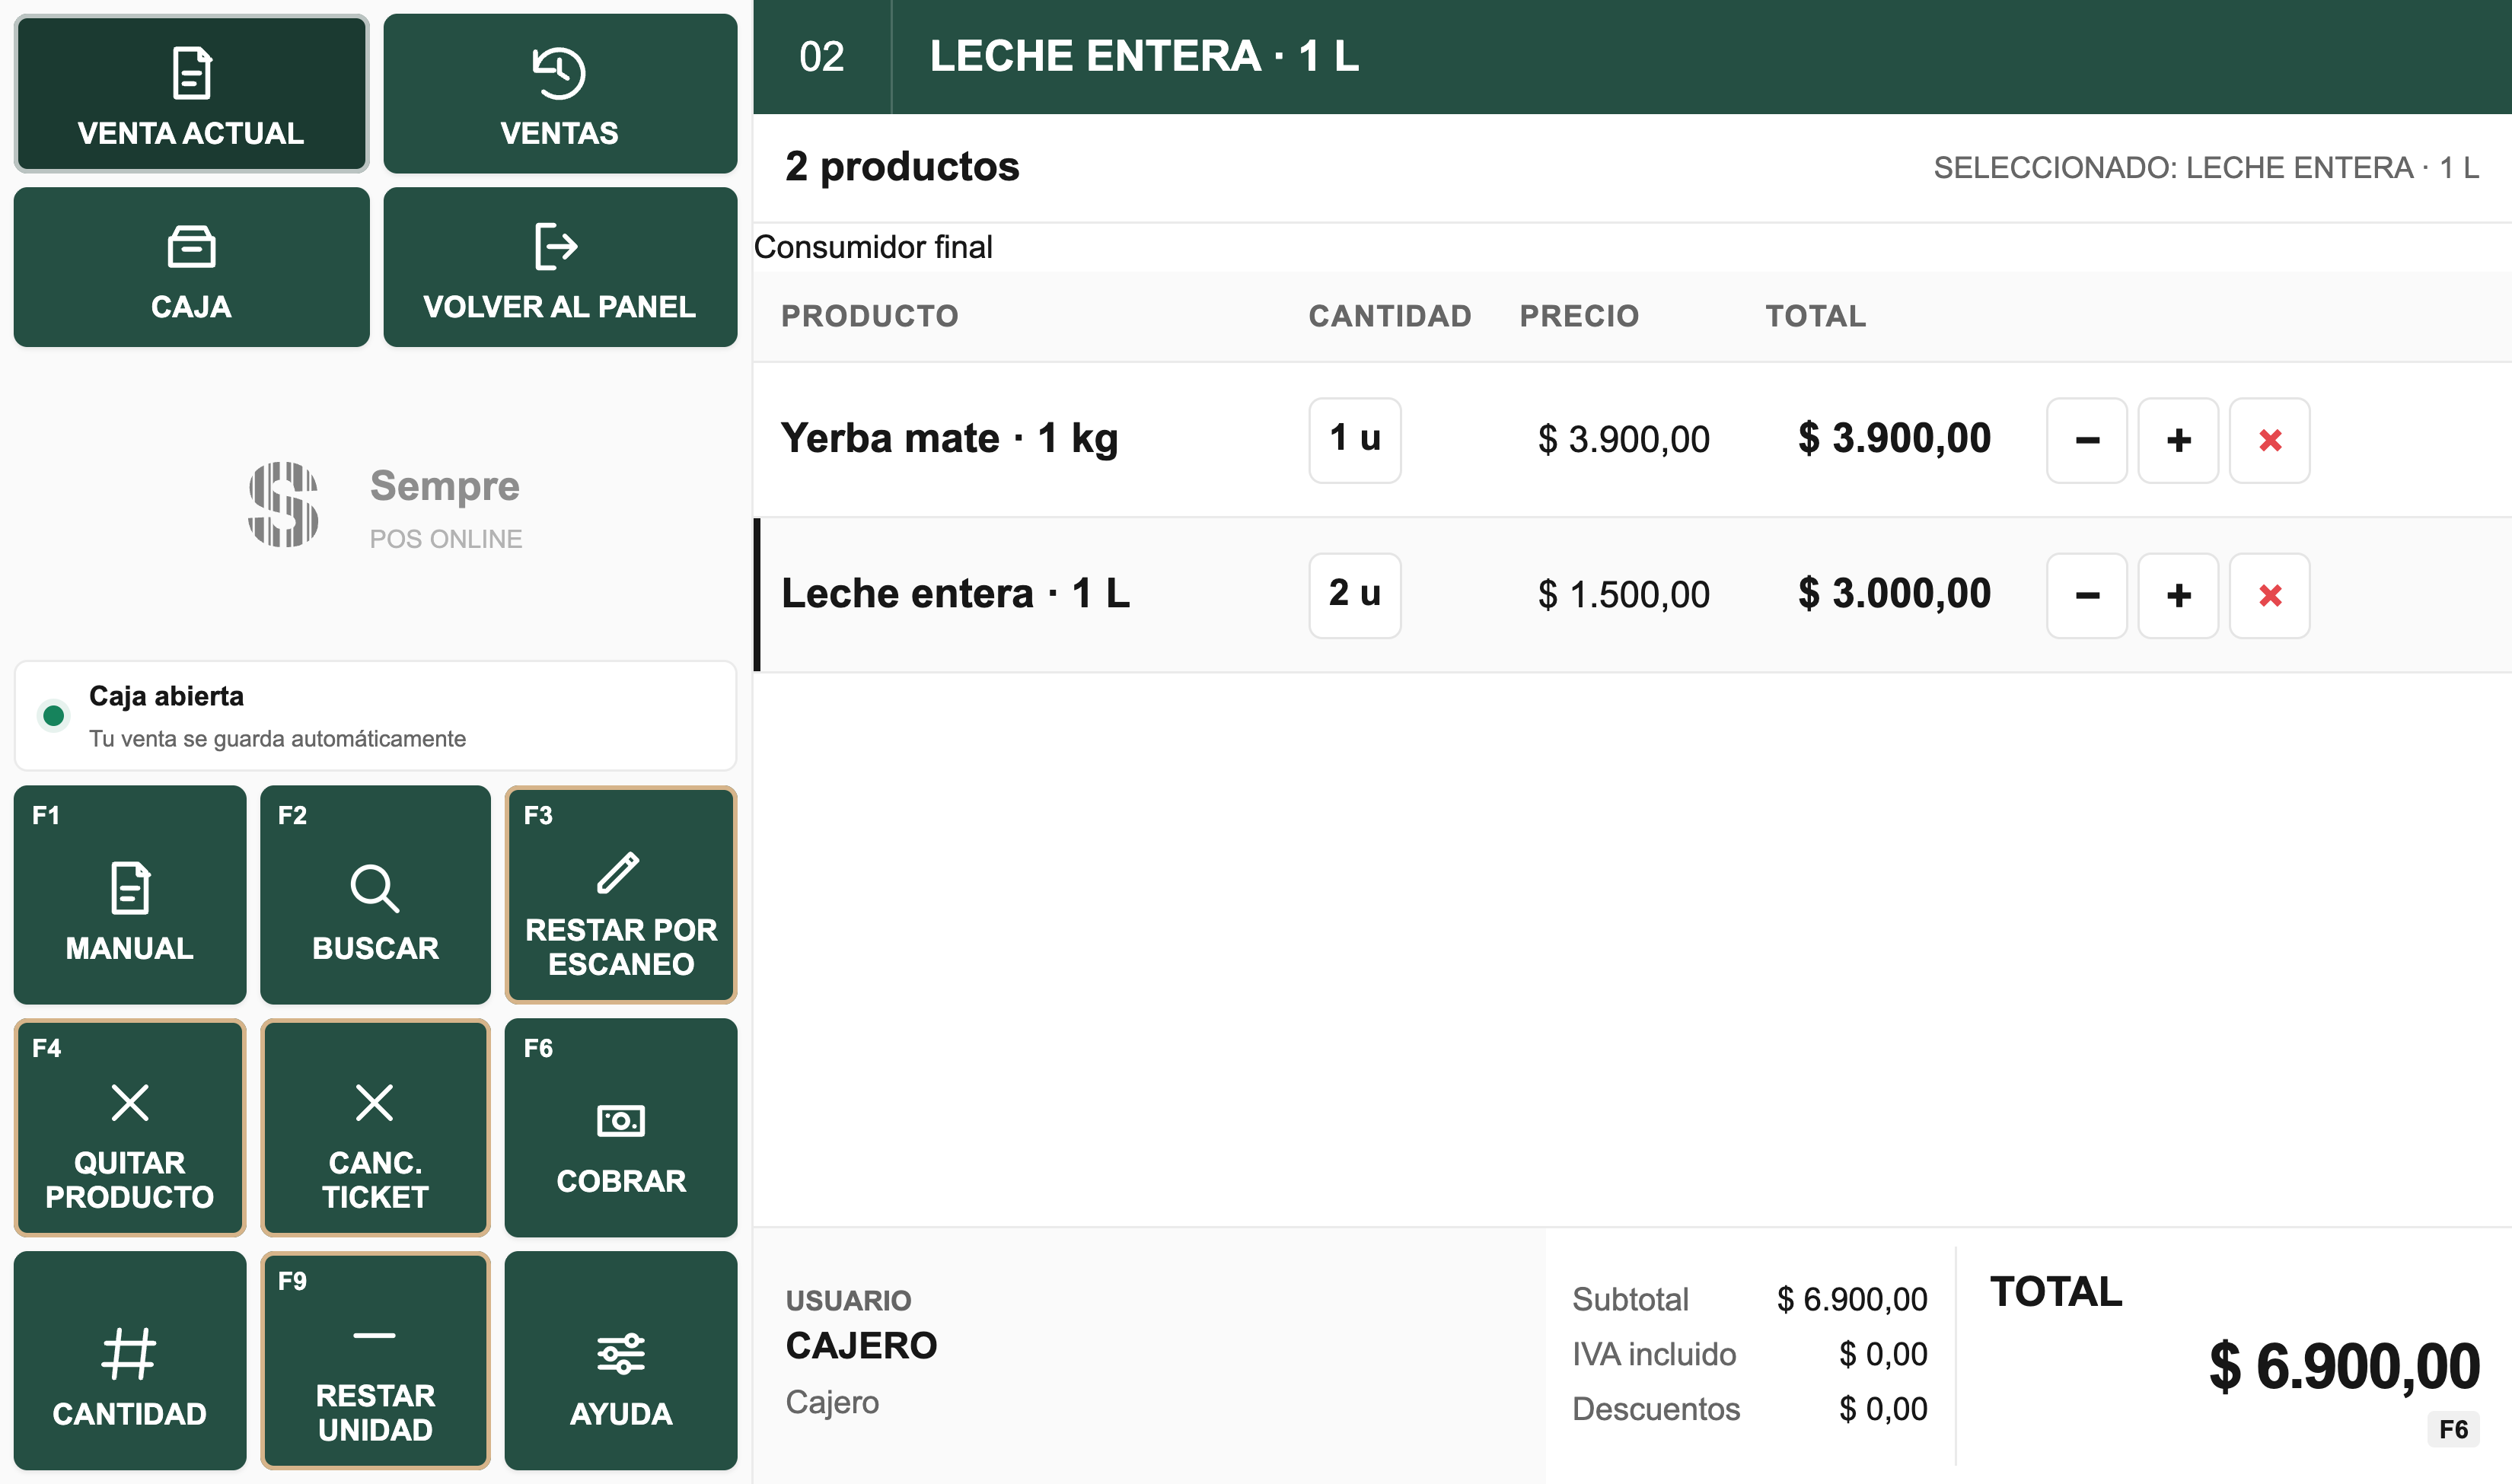Edit the 2 u quantity of Leche entera

[x=1355, y=595]
